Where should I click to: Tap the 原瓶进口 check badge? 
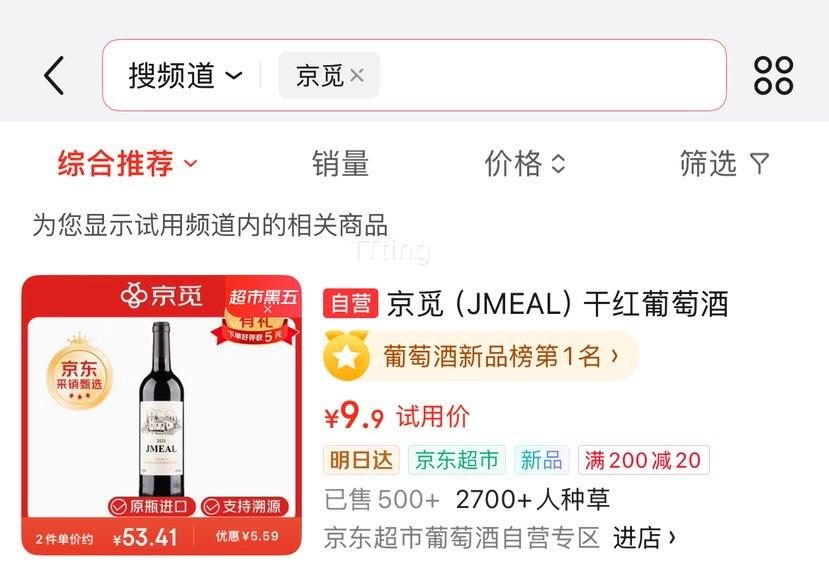(x=152, y=506)
